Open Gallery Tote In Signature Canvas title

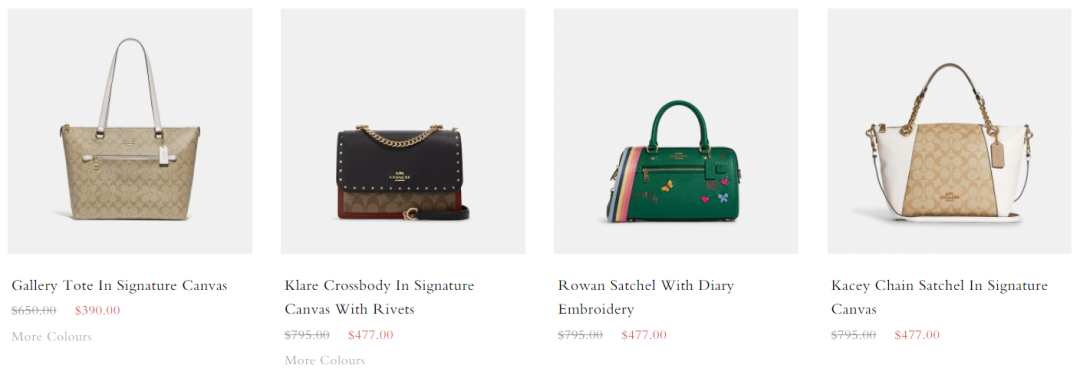coord(119,285)
